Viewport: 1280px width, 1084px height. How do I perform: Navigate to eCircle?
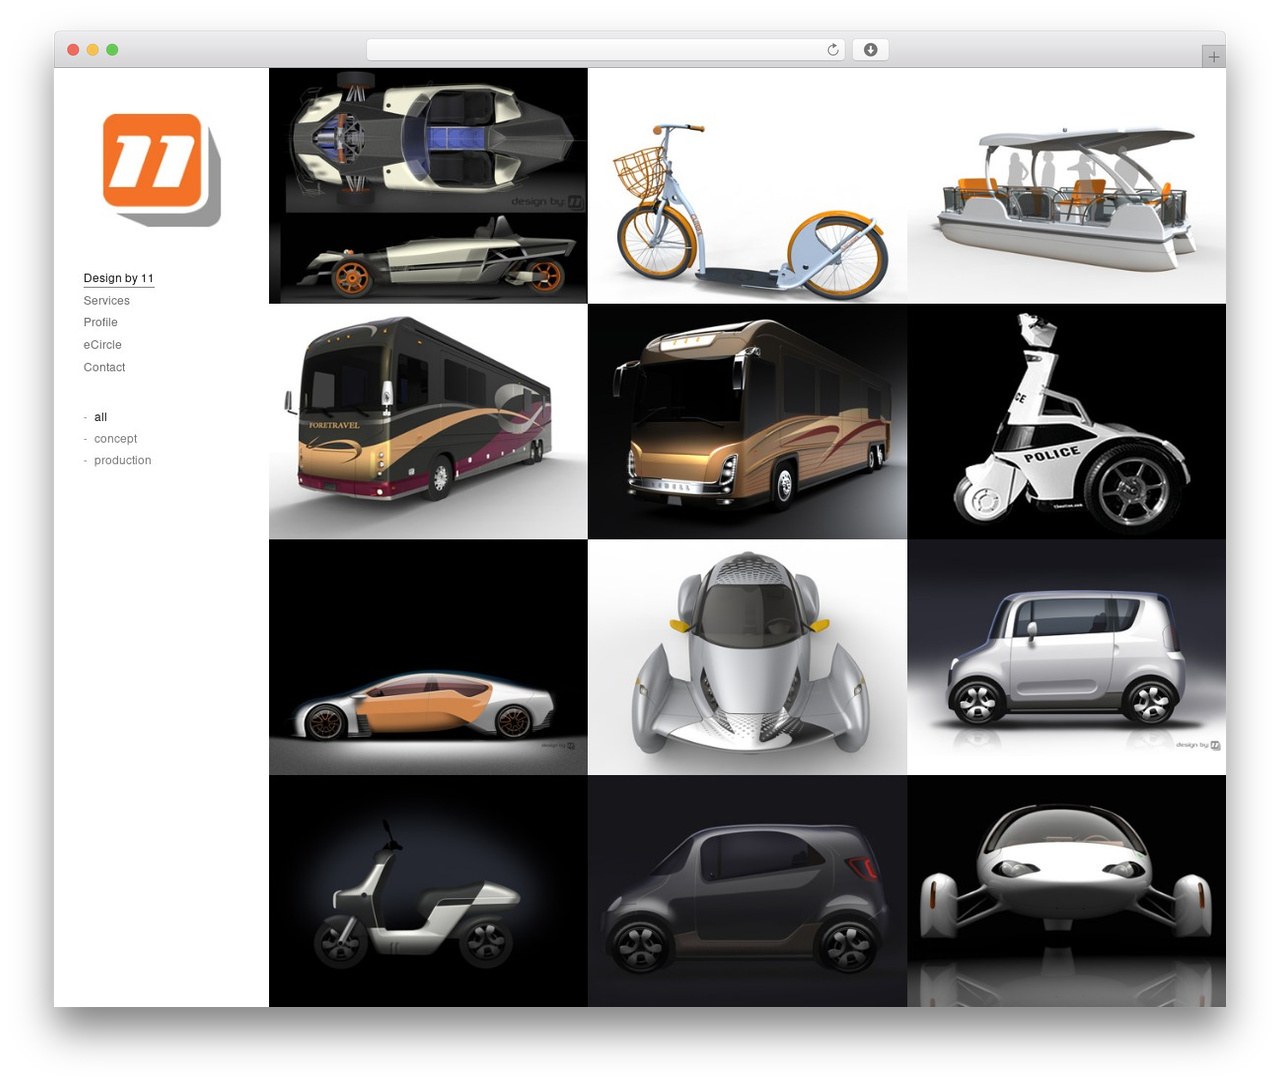pos(103,345)
